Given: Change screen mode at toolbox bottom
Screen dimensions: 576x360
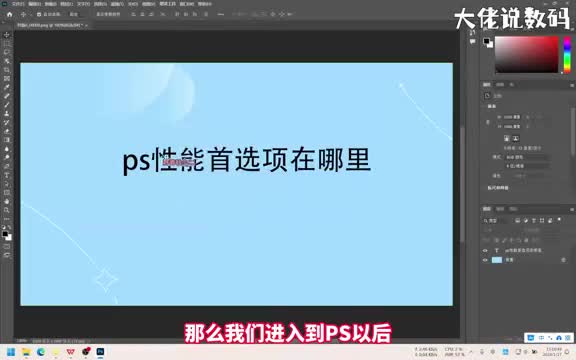Looking at the screenshot, I should (x=7, y=255).
